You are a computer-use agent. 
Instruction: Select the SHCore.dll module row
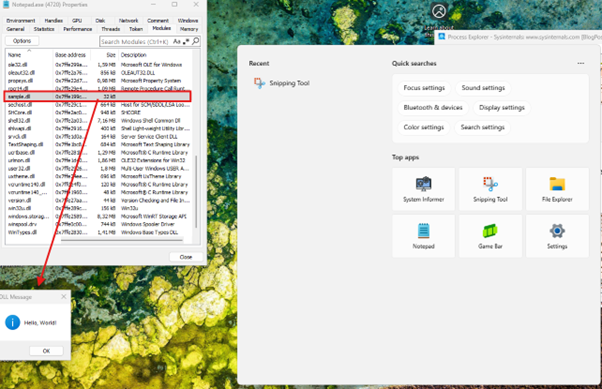99,113
